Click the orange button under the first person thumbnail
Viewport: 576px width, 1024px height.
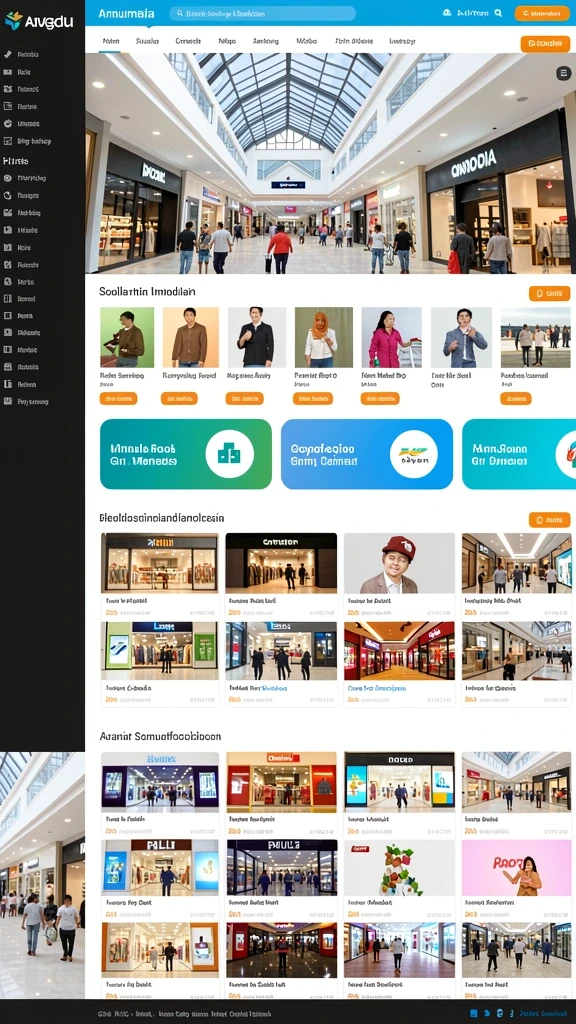(x=118, y=398)
